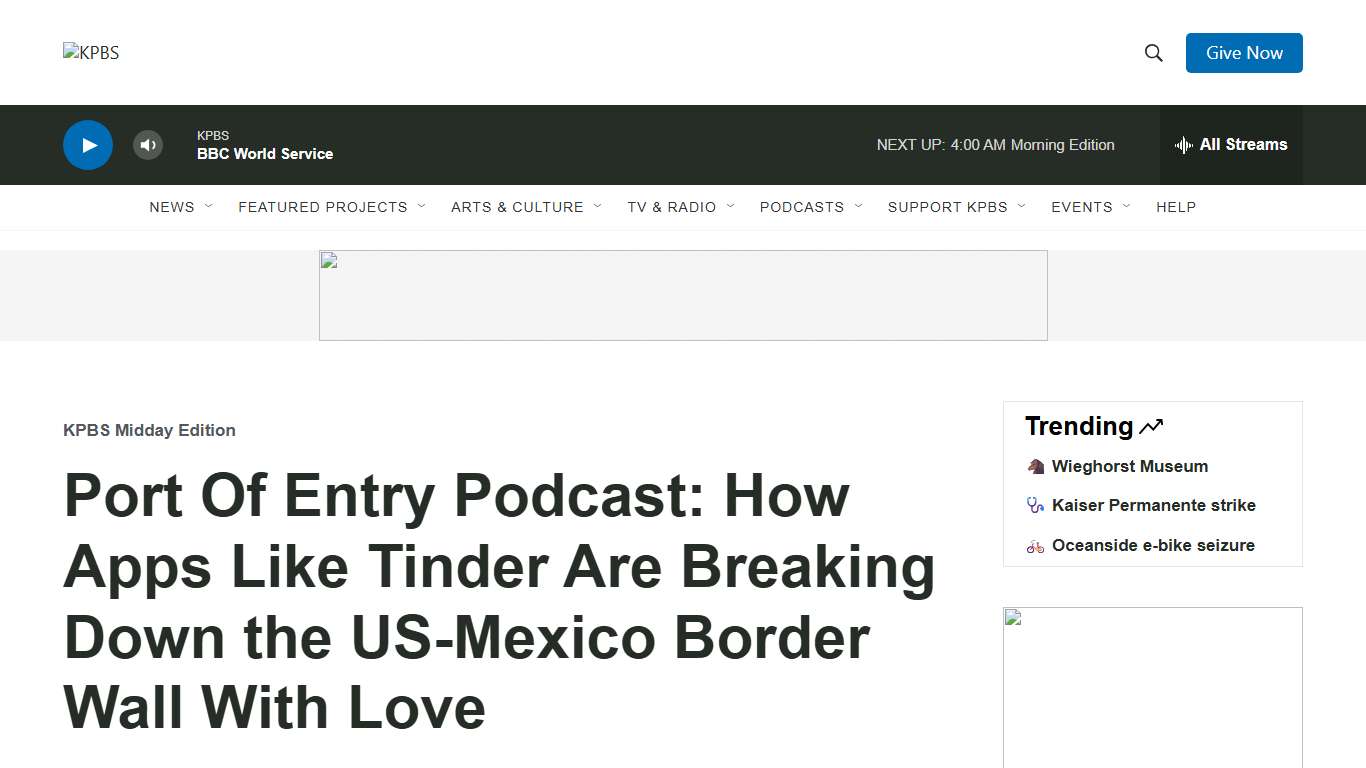Click the KPBS logo
Viewport: 1366px width, 768px height.
91,52
